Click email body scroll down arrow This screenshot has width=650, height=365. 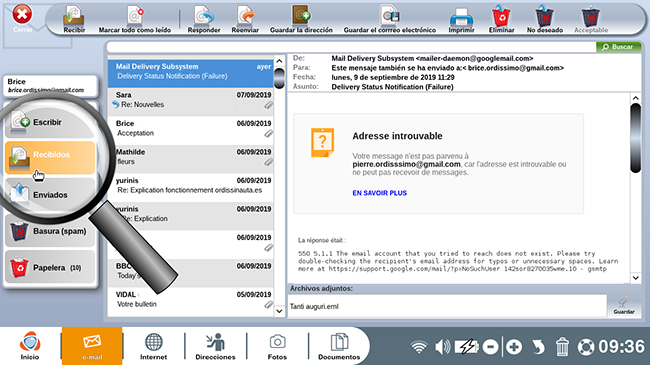(x=635, y=278)
